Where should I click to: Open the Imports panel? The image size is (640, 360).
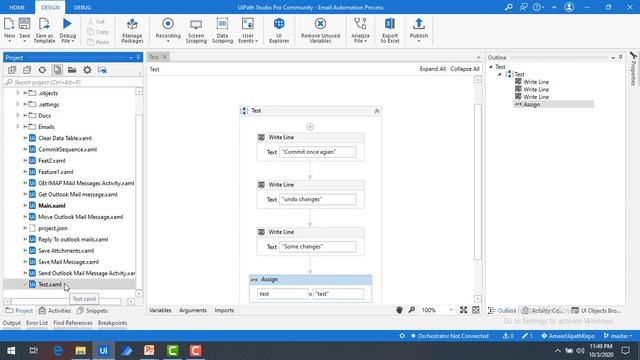[224, 310]
